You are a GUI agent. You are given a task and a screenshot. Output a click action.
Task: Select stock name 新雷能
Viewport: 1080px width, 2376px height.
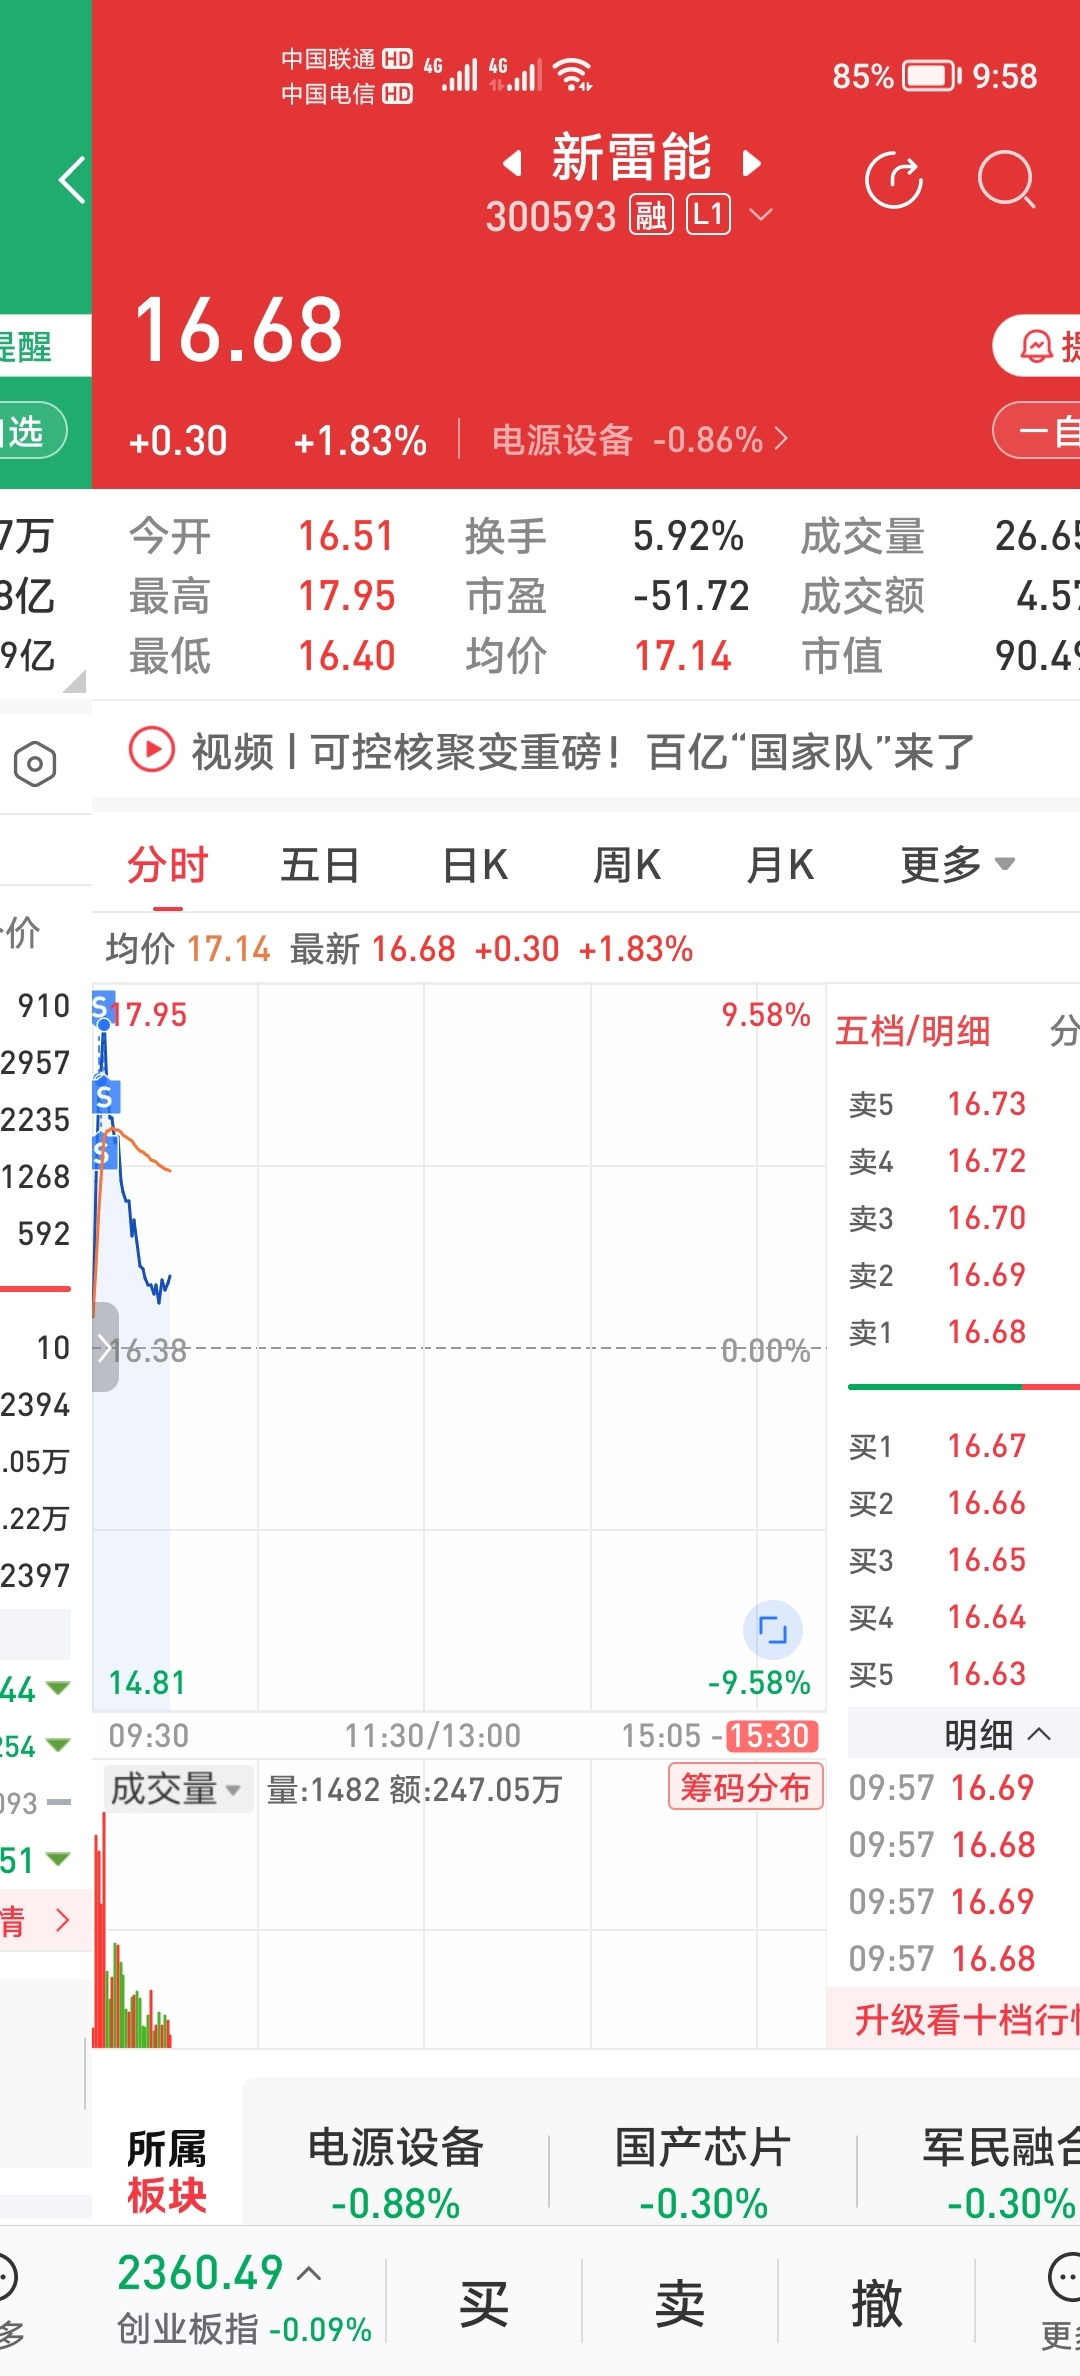point(632,159)
